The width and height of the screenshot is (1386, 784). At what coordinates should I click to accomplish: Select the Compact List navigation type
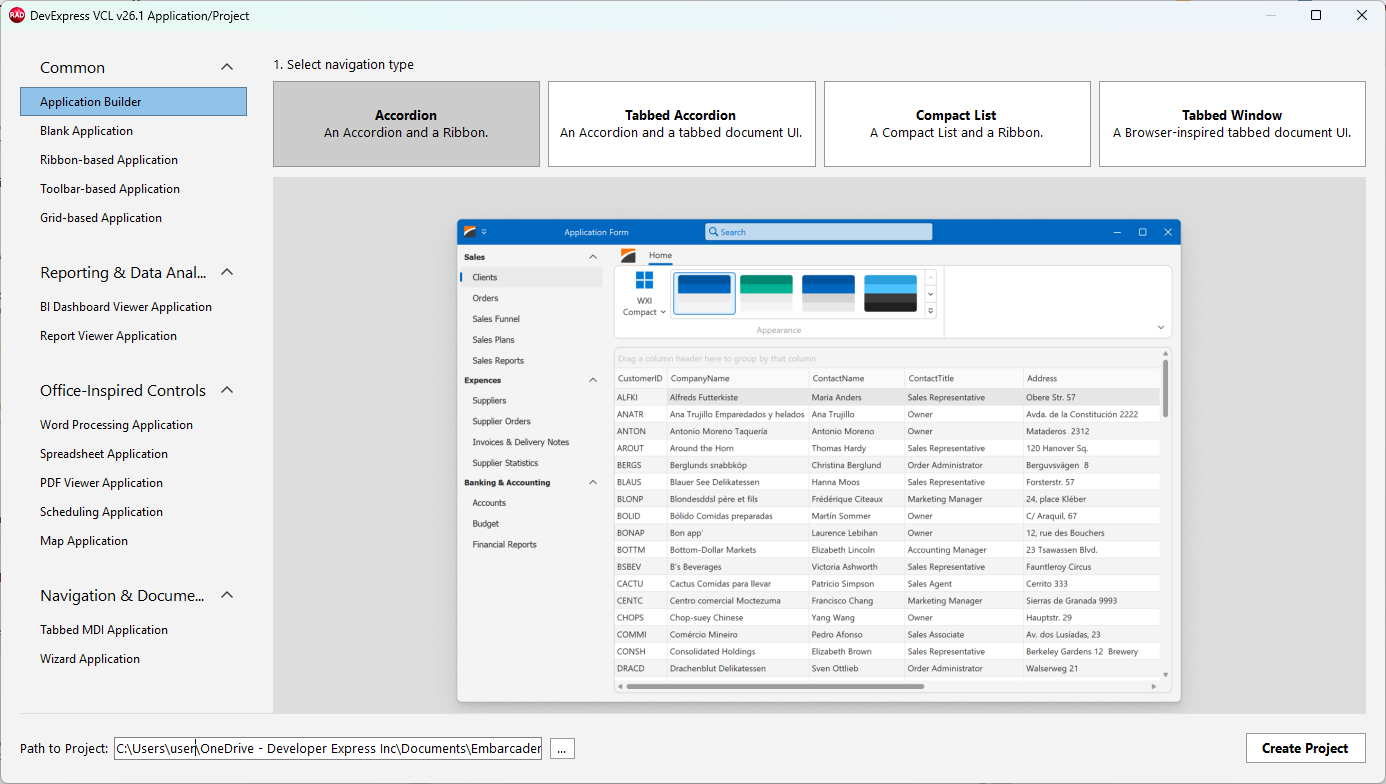coord(957,124)
